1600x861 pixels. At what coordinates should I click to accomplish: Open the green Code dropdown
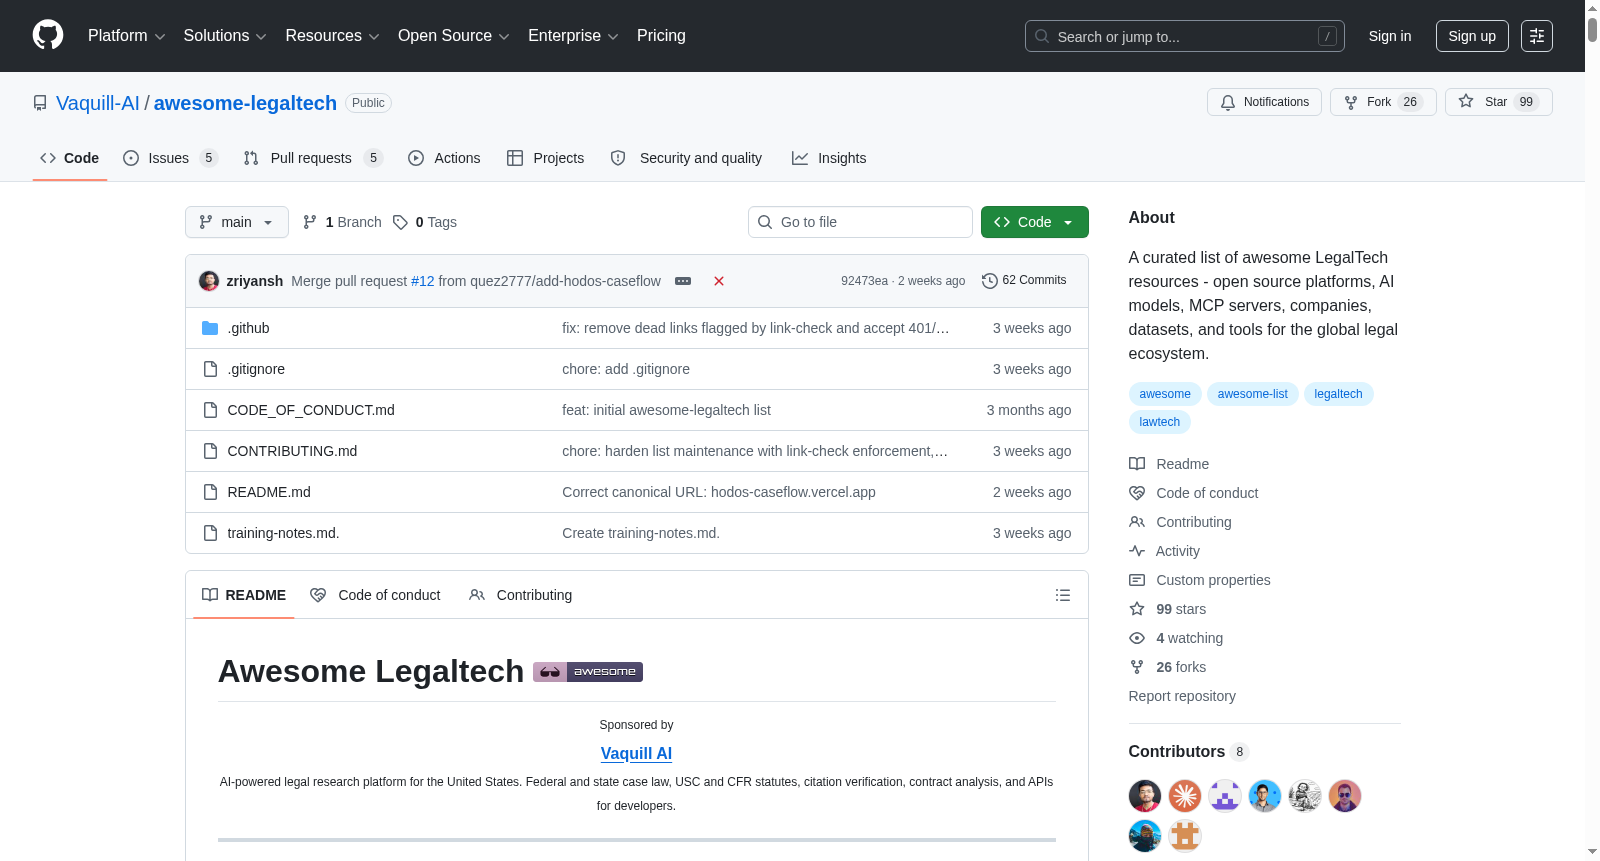(x=1035, y=222)
